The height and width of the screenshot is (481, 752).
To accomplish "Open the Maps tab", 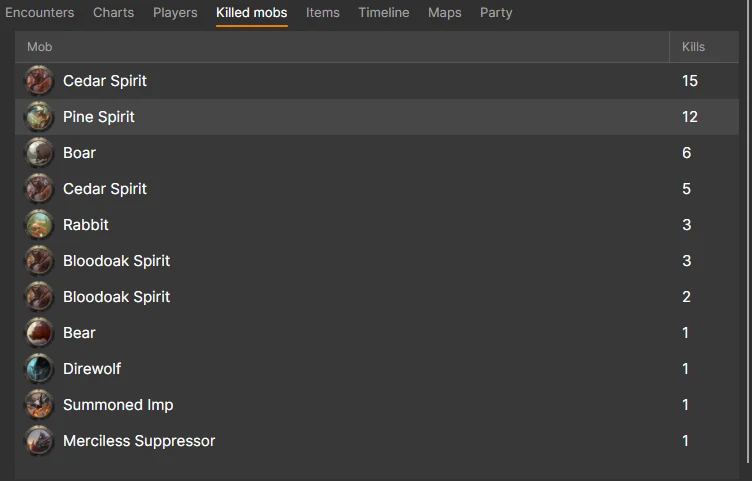I will point(445,12).
